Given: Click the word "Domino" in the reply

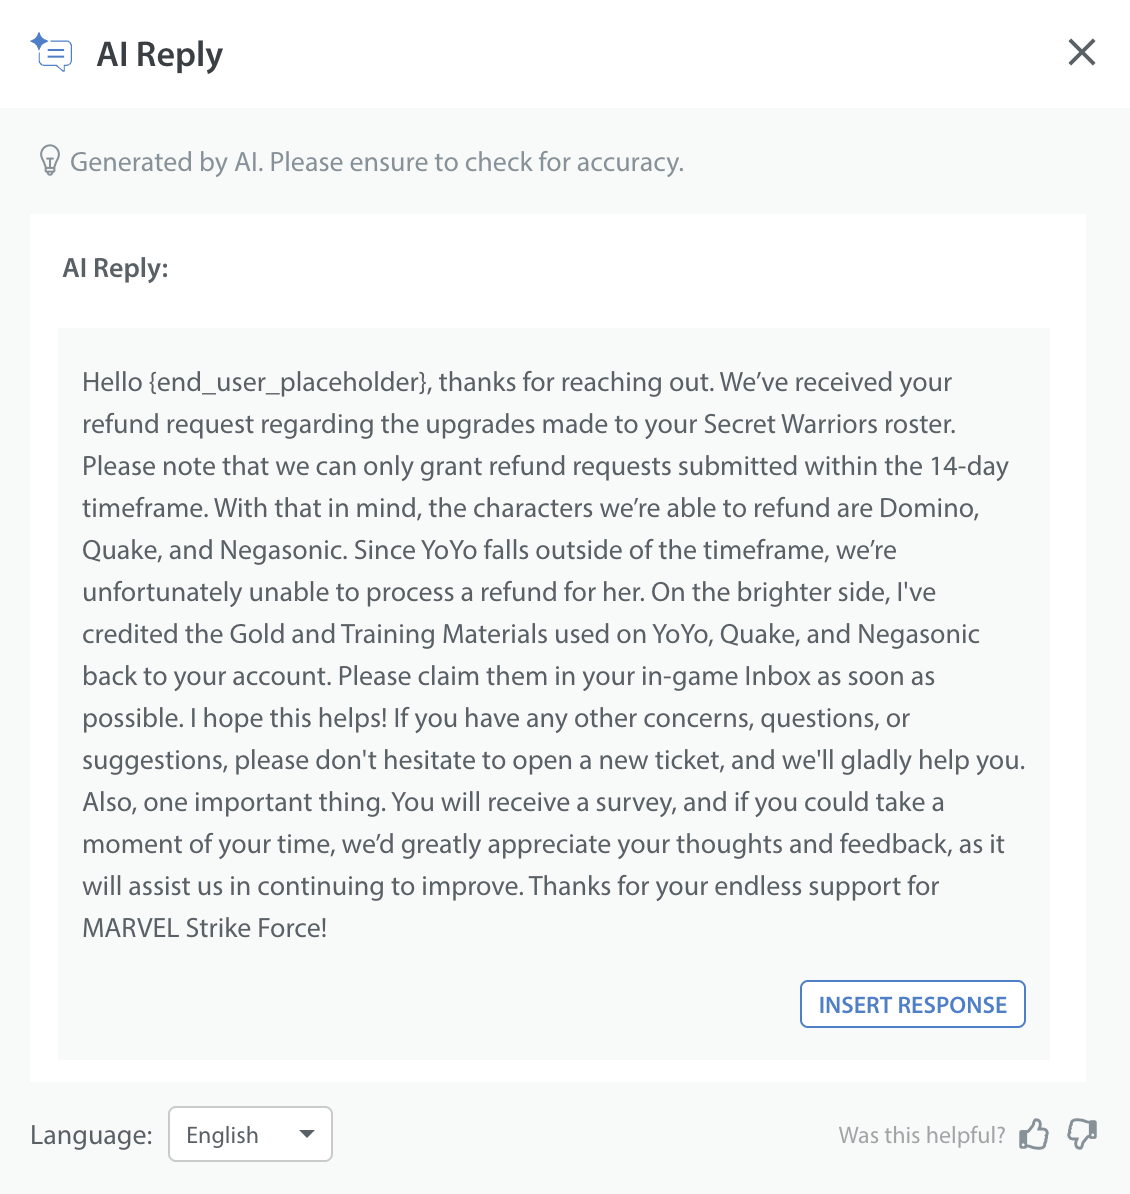Looking at the screenshot, I should click(x=926, y=508).
